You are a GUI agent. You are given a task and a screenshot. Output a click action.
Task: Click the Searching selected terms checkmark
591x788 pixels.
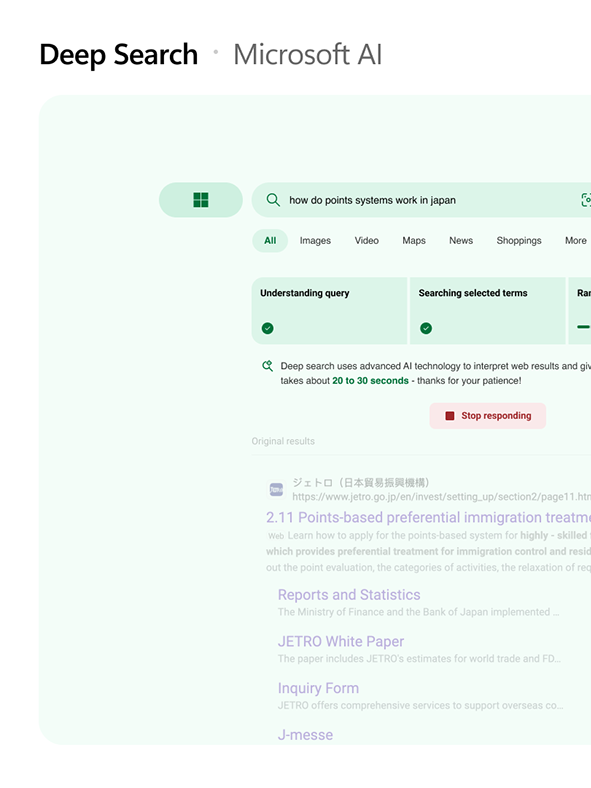tap(426, 328)
